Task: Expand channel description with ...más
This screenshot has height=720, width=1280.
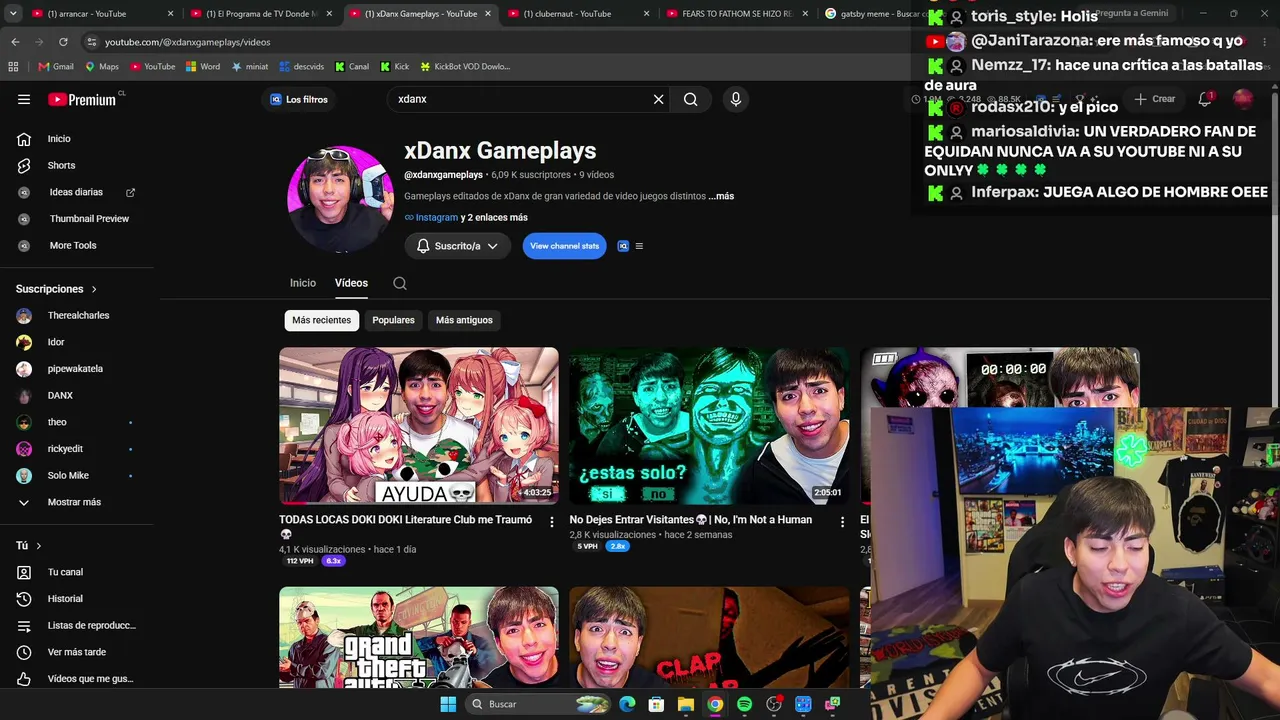Action: pyautogui.click(x=721, y=196)
